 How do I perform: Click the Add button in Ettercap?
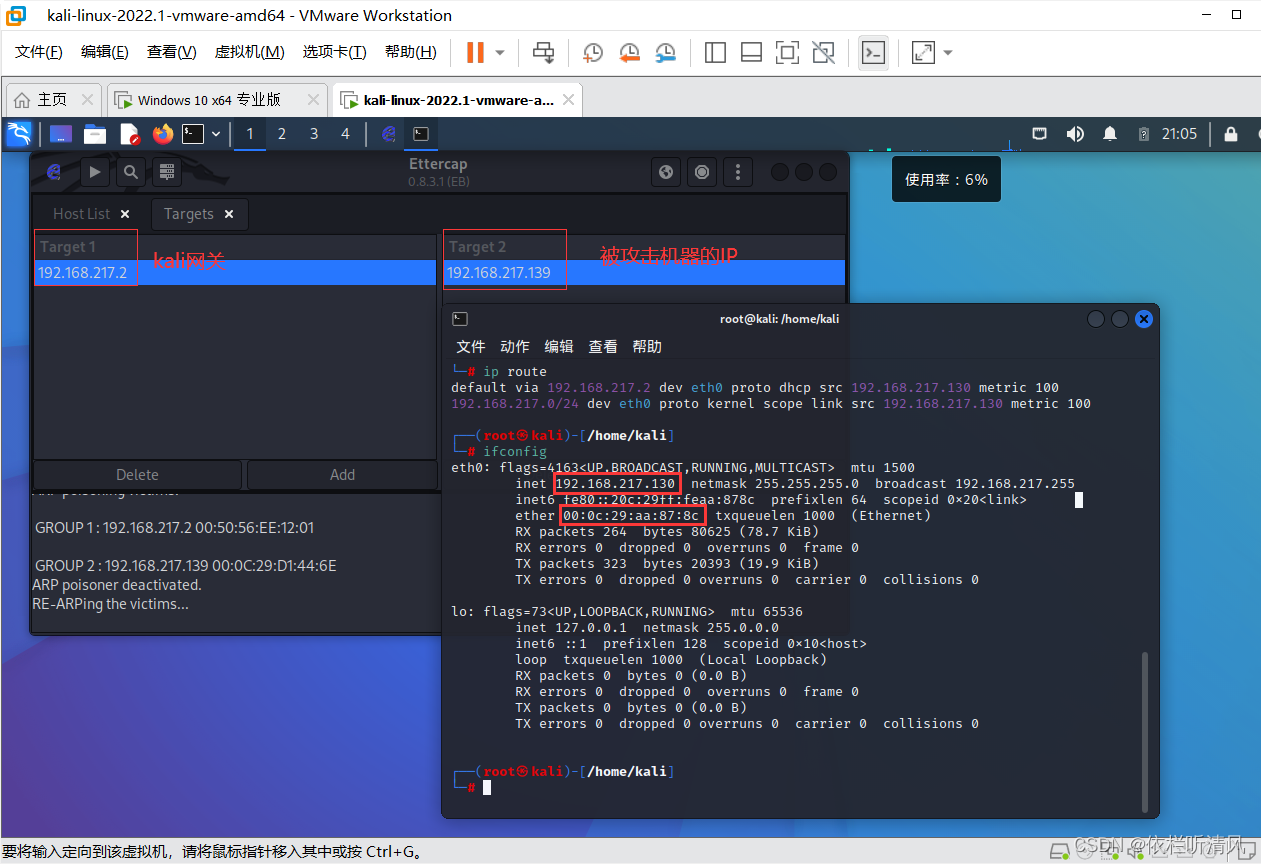(x=341, y=474)
